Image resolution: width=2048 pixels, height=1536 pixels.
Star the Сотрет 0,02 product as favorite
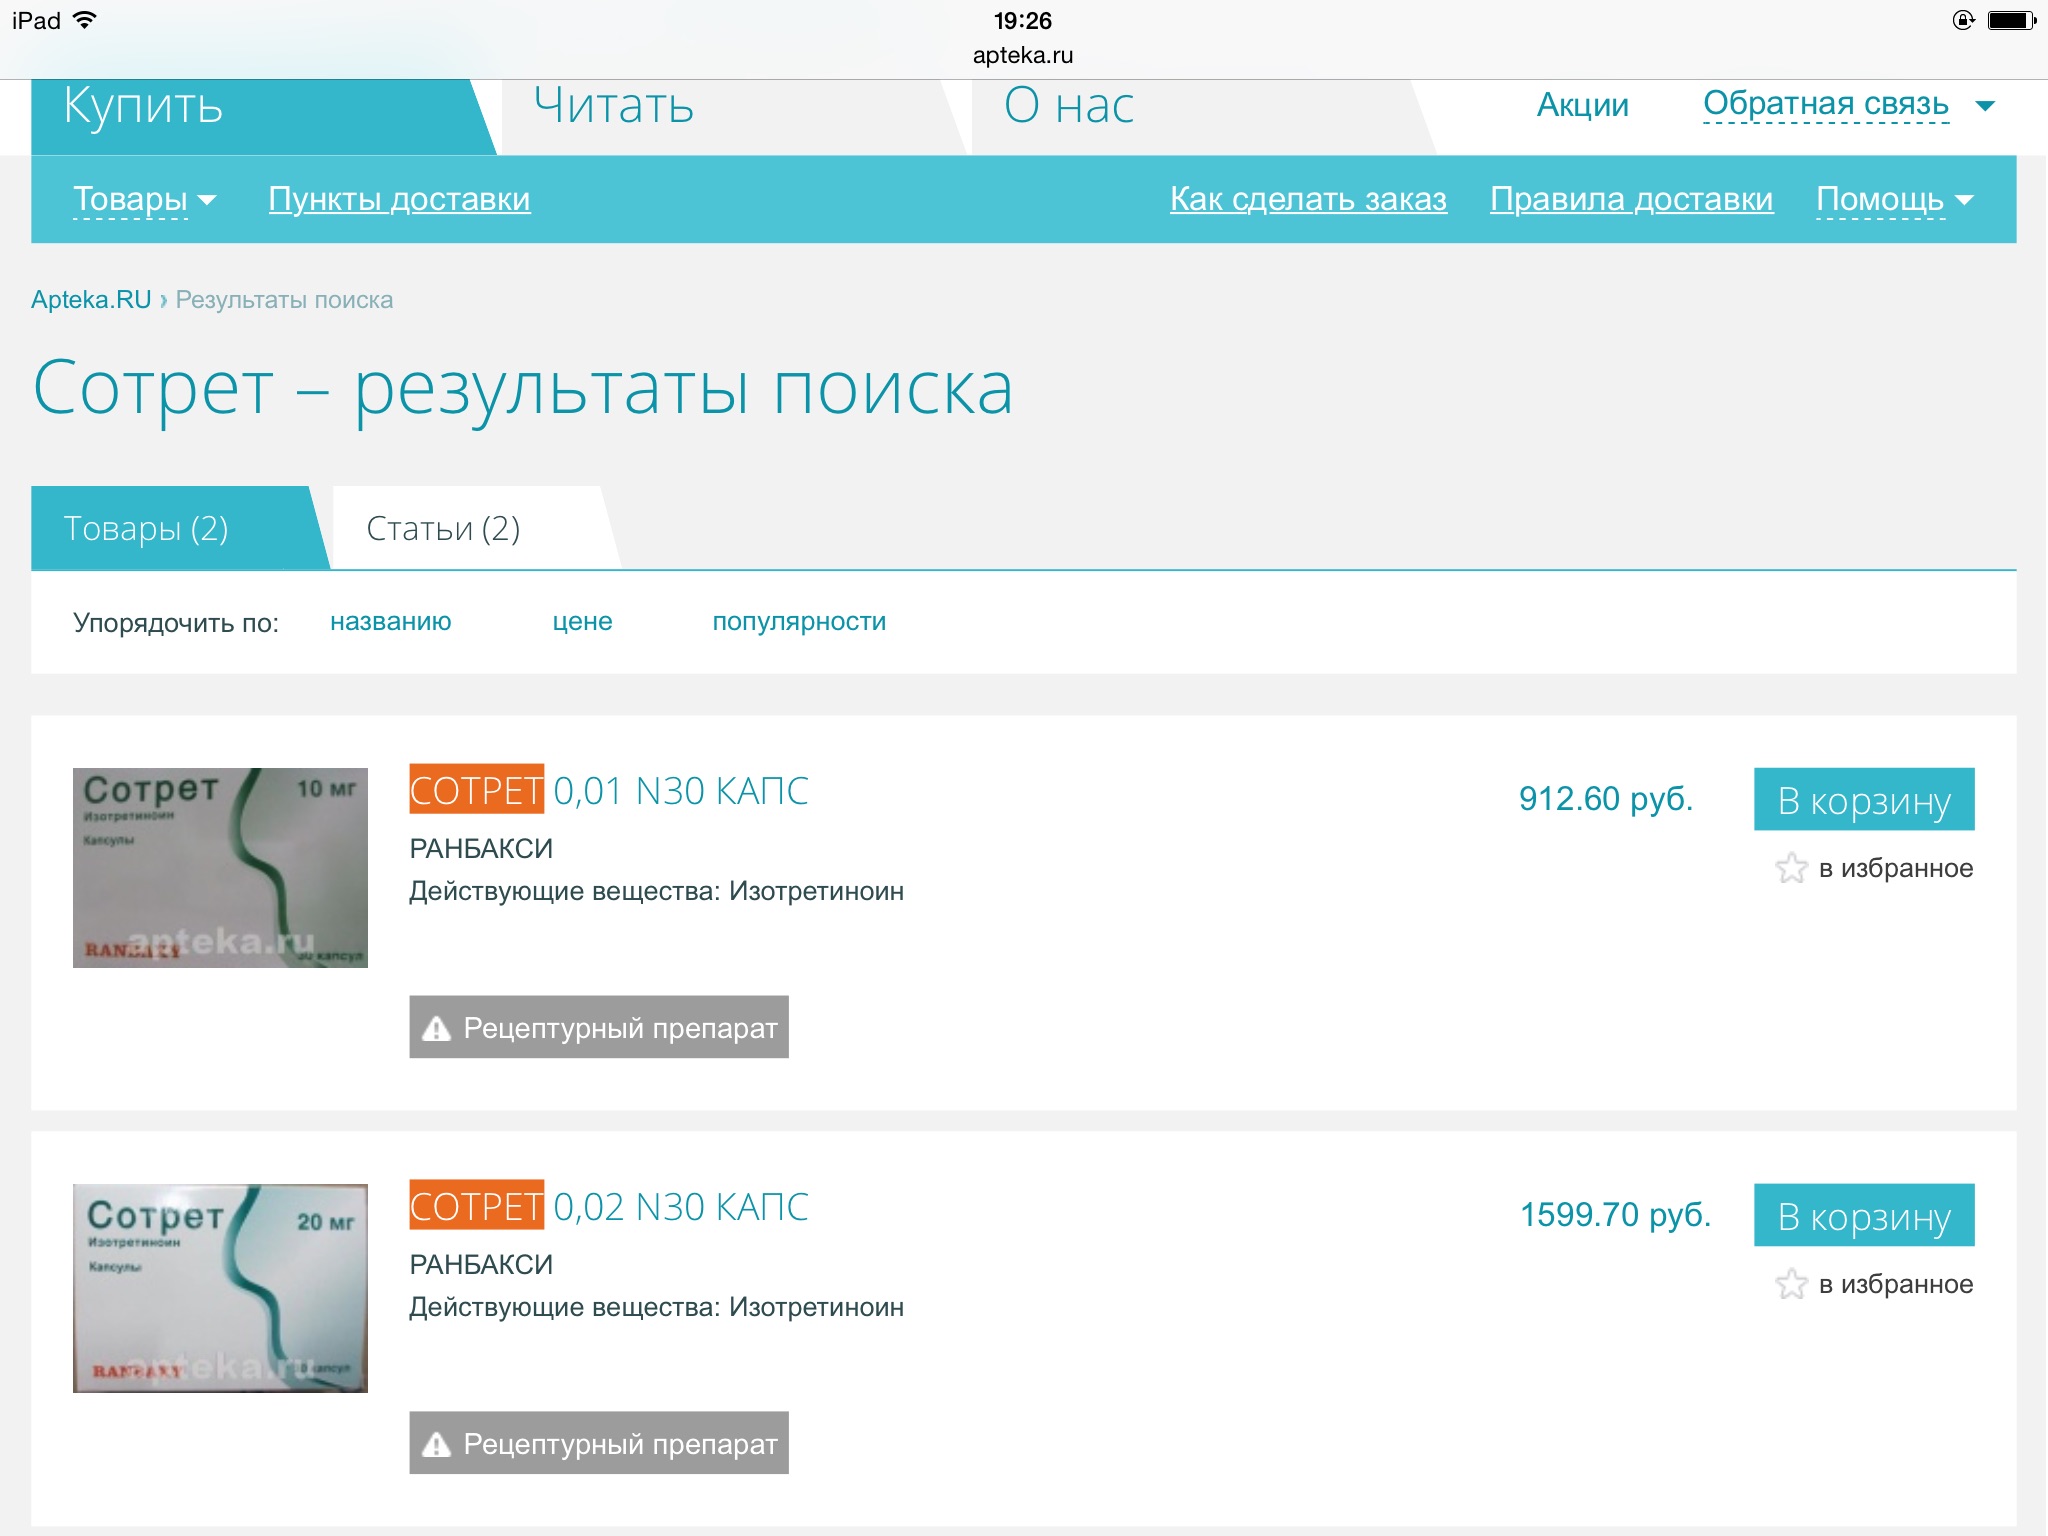click(x=1791, y=1284)
